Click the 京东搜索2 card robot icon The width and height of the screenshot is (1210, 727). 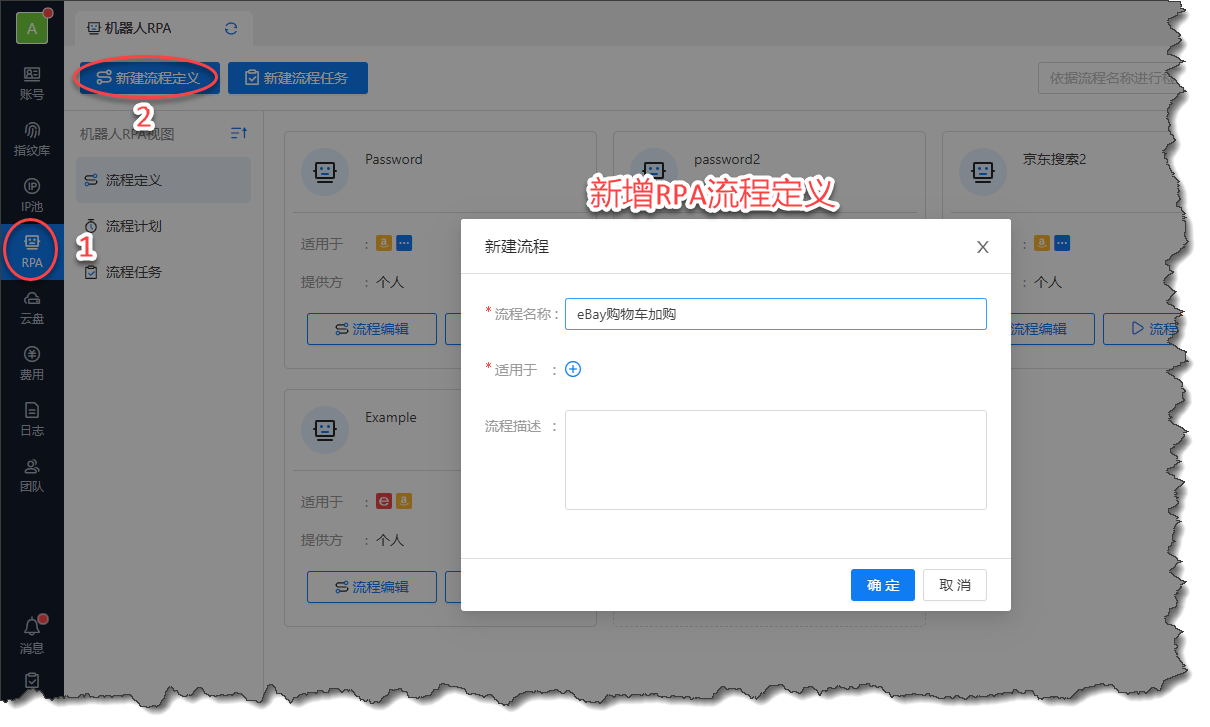[983, 172]
